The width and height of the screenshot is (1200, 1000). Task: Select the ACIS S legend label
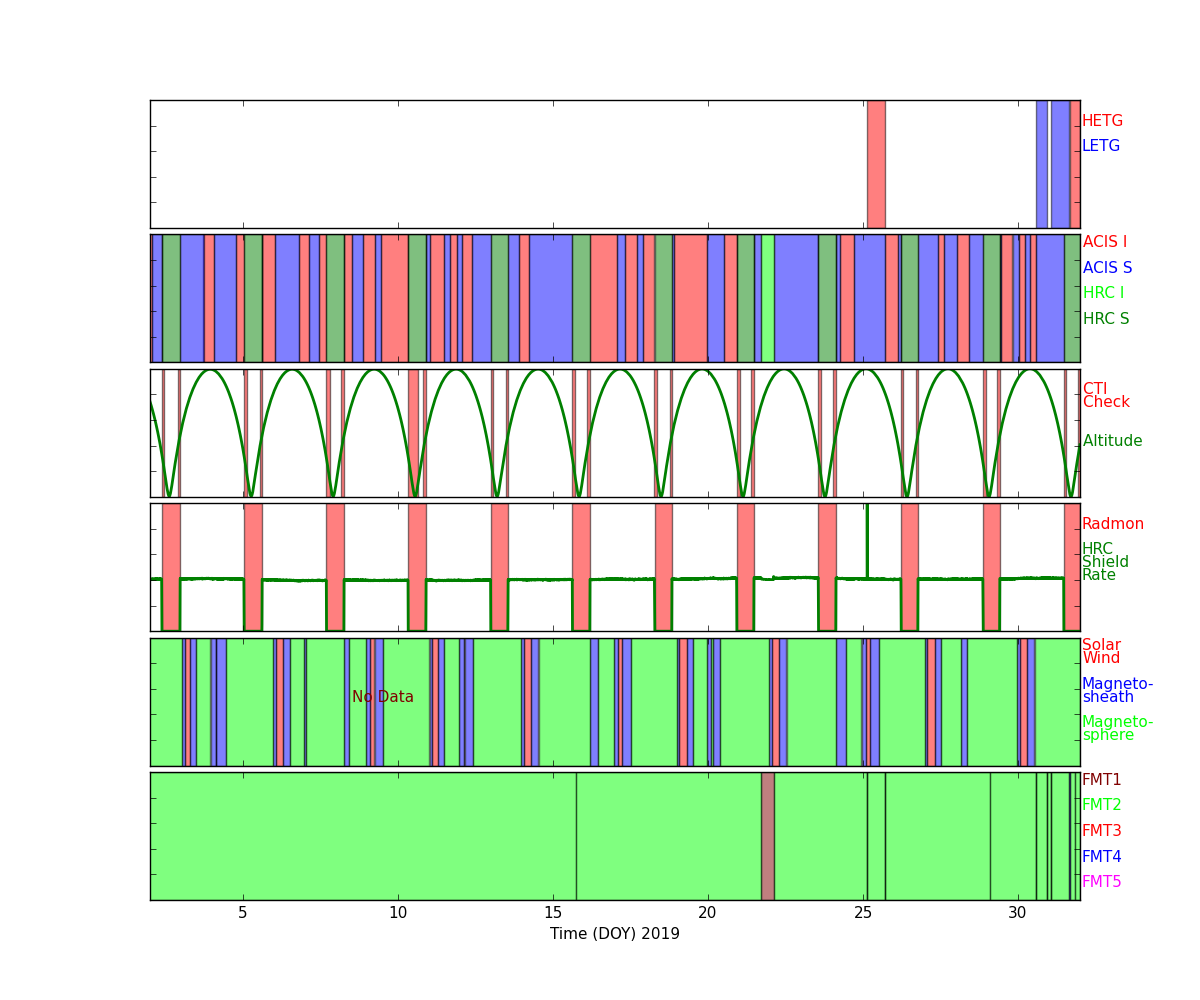tap(1107, 268)
